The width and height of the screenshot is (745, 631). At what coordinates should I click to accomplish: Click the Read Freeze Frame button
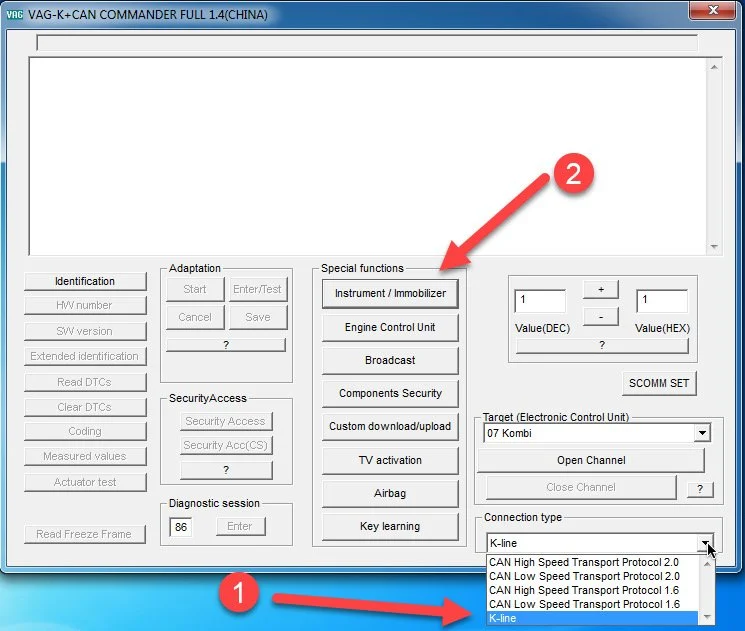point(85,534)
